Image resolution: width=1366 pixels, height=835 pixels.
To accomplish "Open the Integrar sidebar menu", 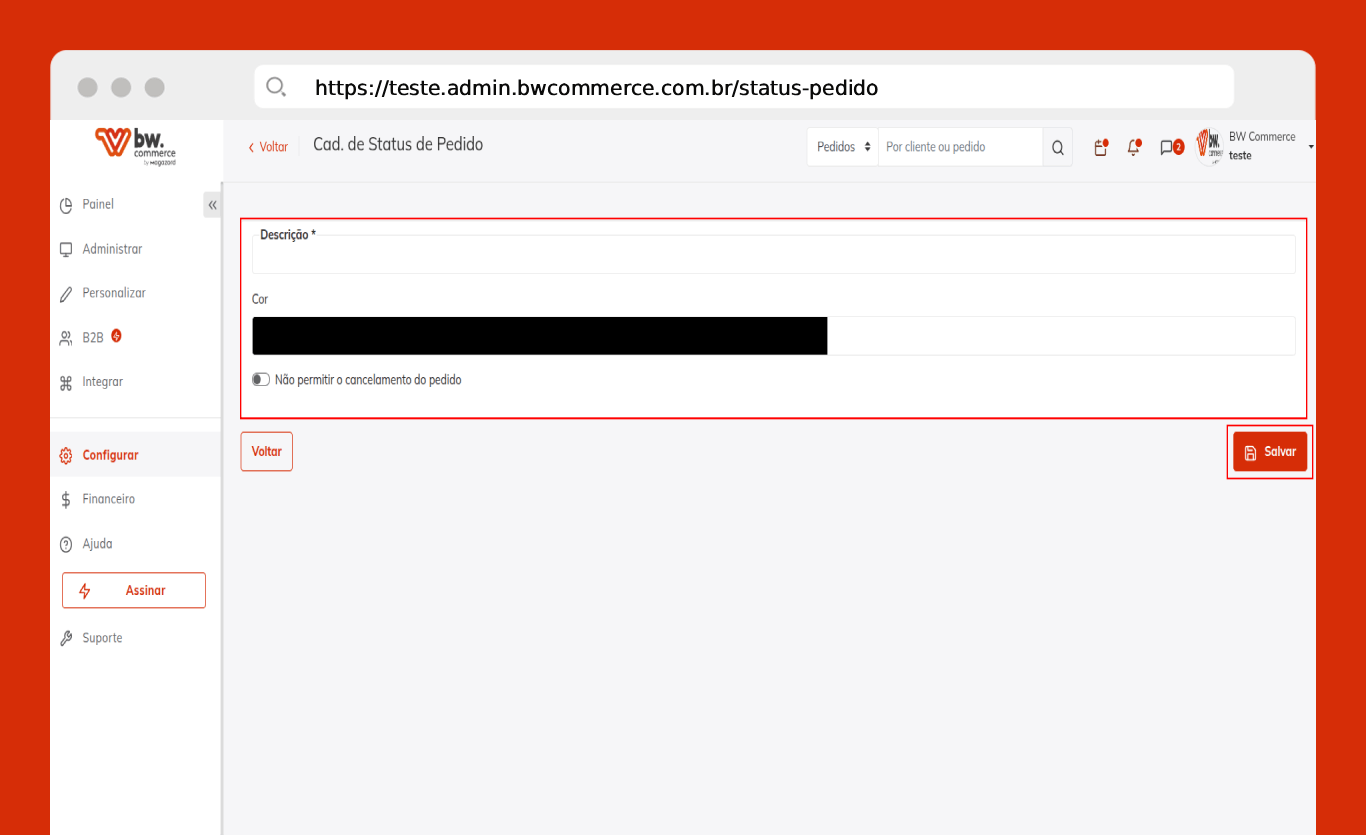I will (102, 382).
